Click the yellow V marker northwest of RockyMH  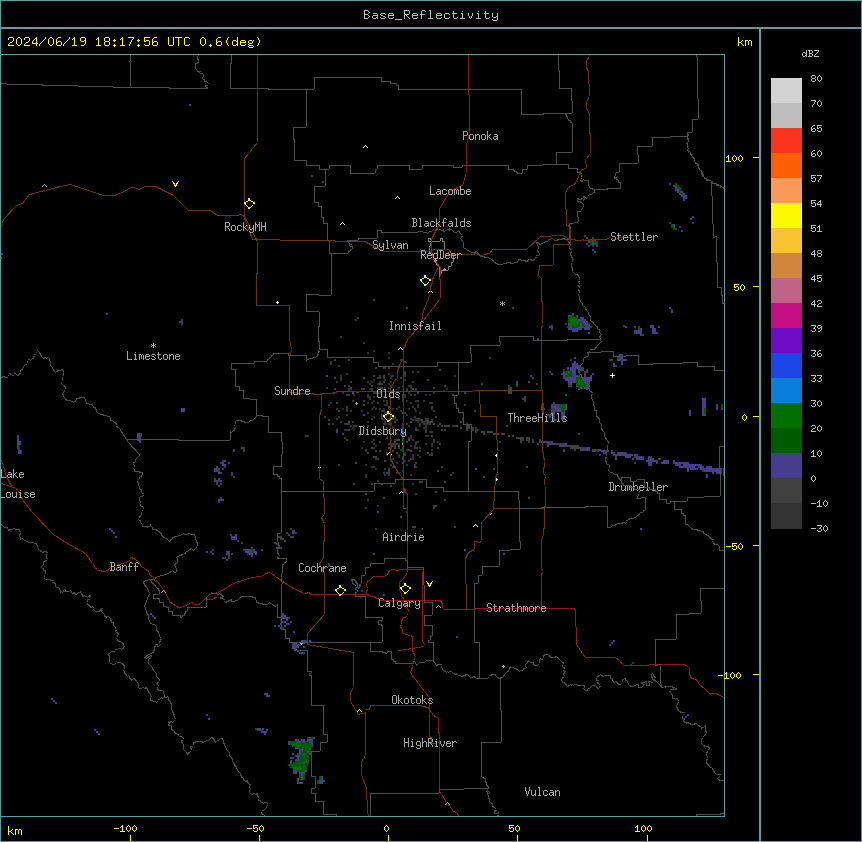point(175,184)
